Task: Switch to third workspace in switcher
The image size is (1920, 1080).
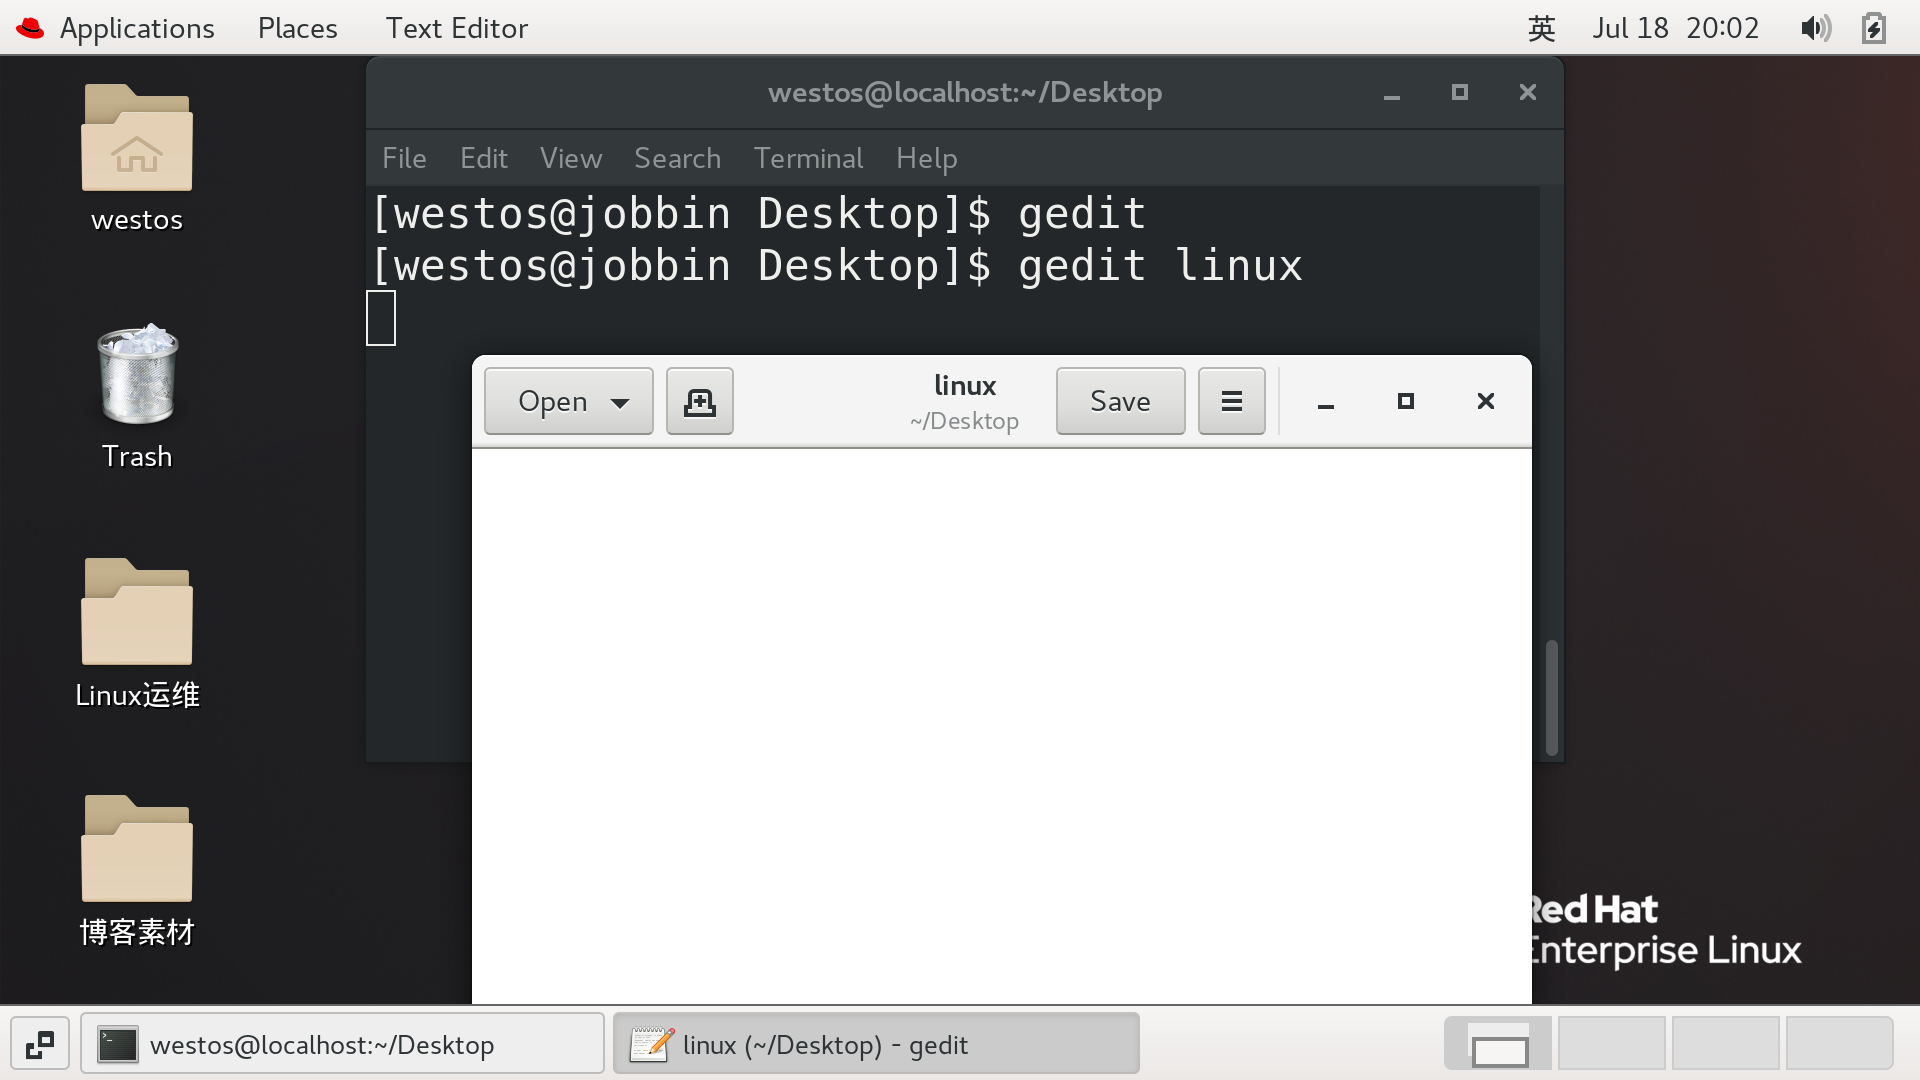Action: tap(1726, 1044)
